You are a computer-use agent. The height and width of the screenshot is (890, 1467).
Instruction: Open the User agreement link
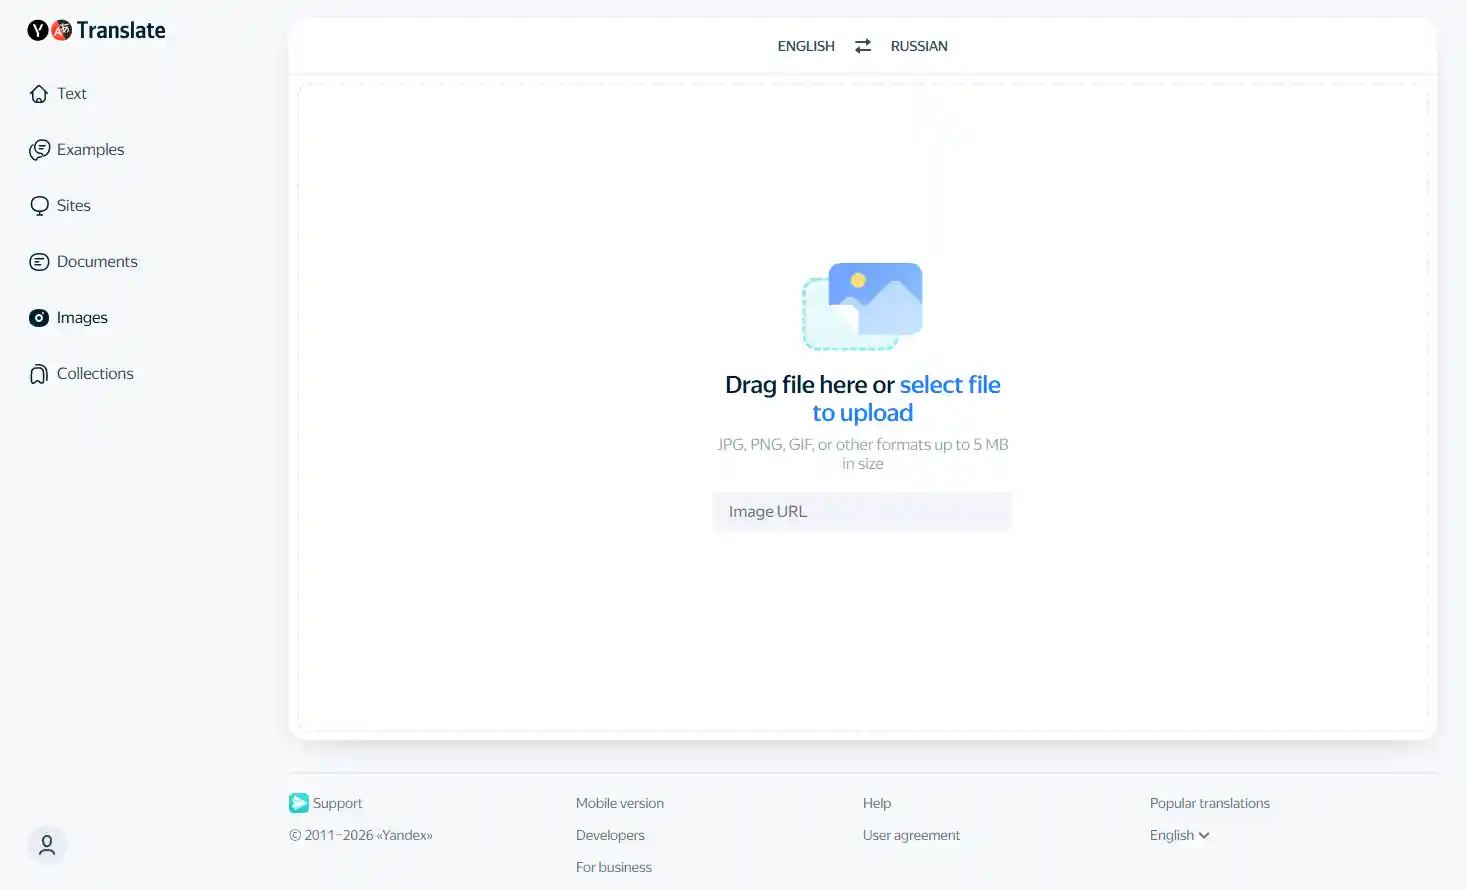tap(911, 835)
